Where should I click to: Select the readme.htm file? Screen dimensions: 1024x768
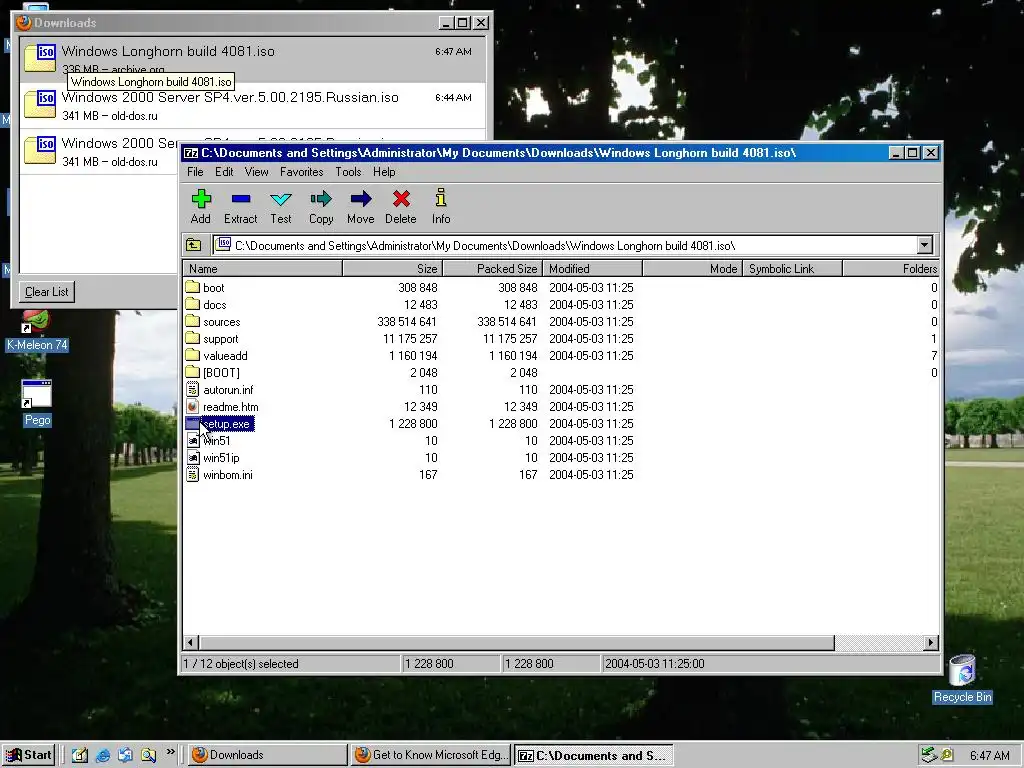231,407
